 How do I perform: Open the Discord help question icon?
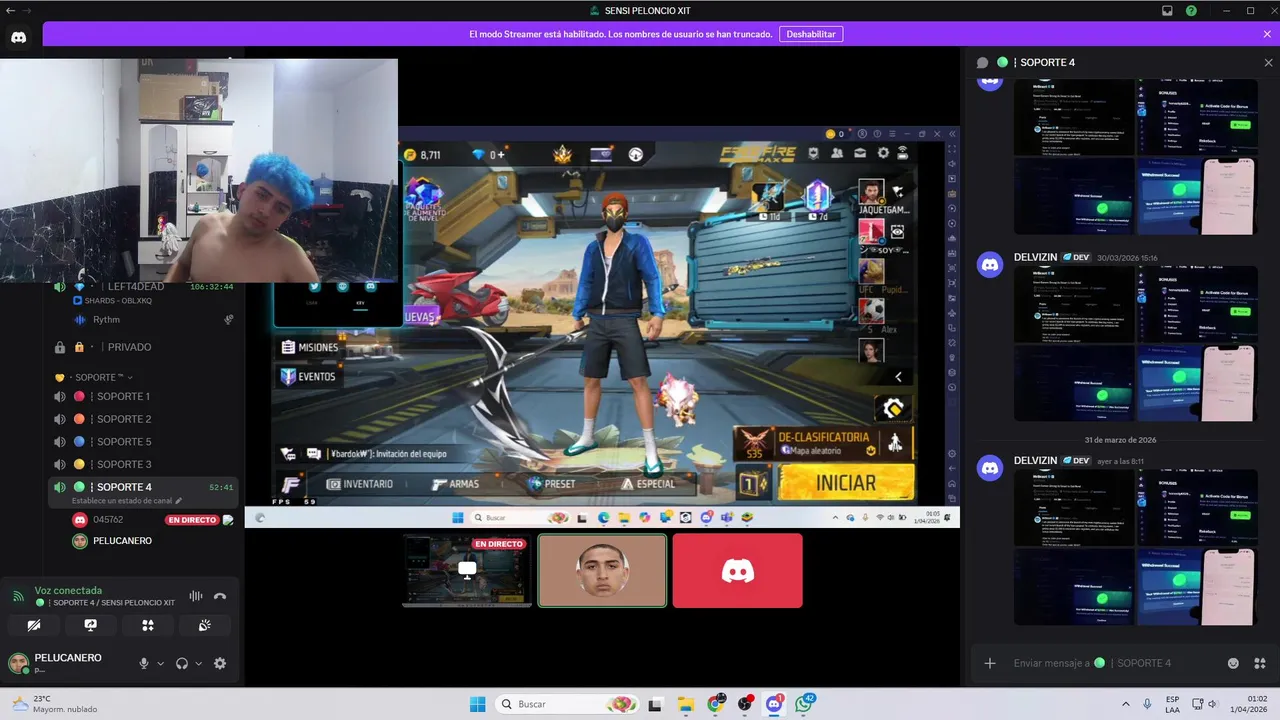1191,10
